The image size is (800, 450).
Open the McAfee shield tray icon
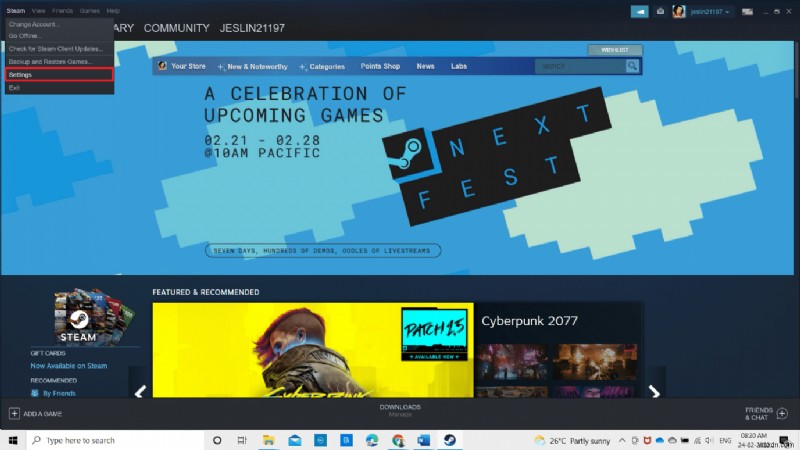[x=647, y=440]
